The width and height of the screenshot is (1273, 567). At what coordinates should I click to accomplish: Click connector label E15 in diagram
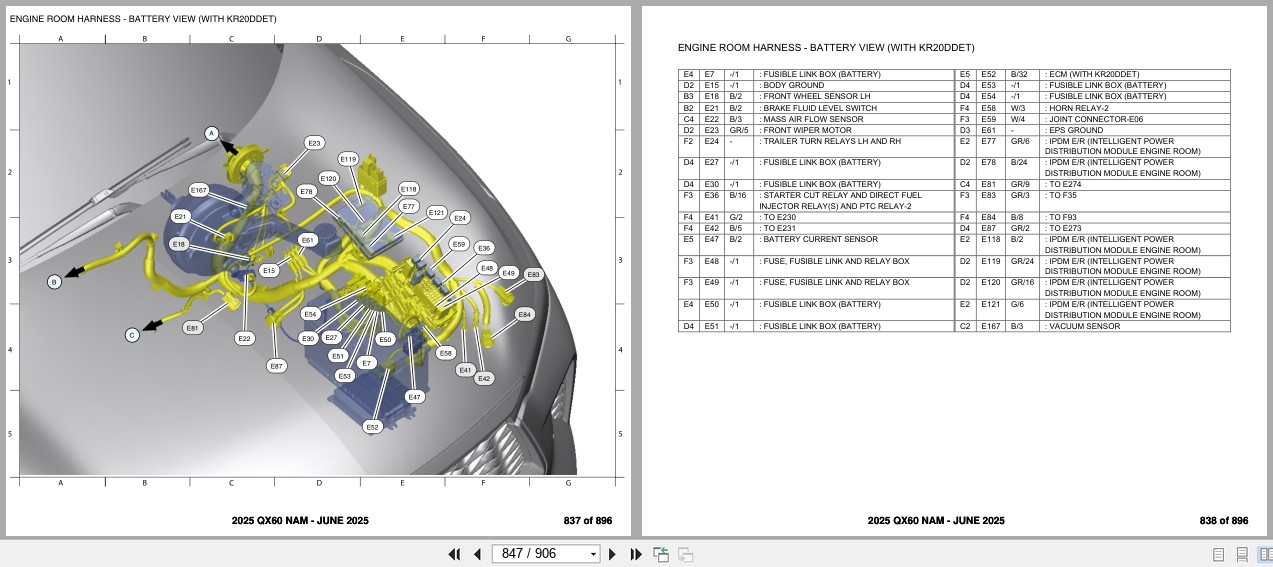269,271
